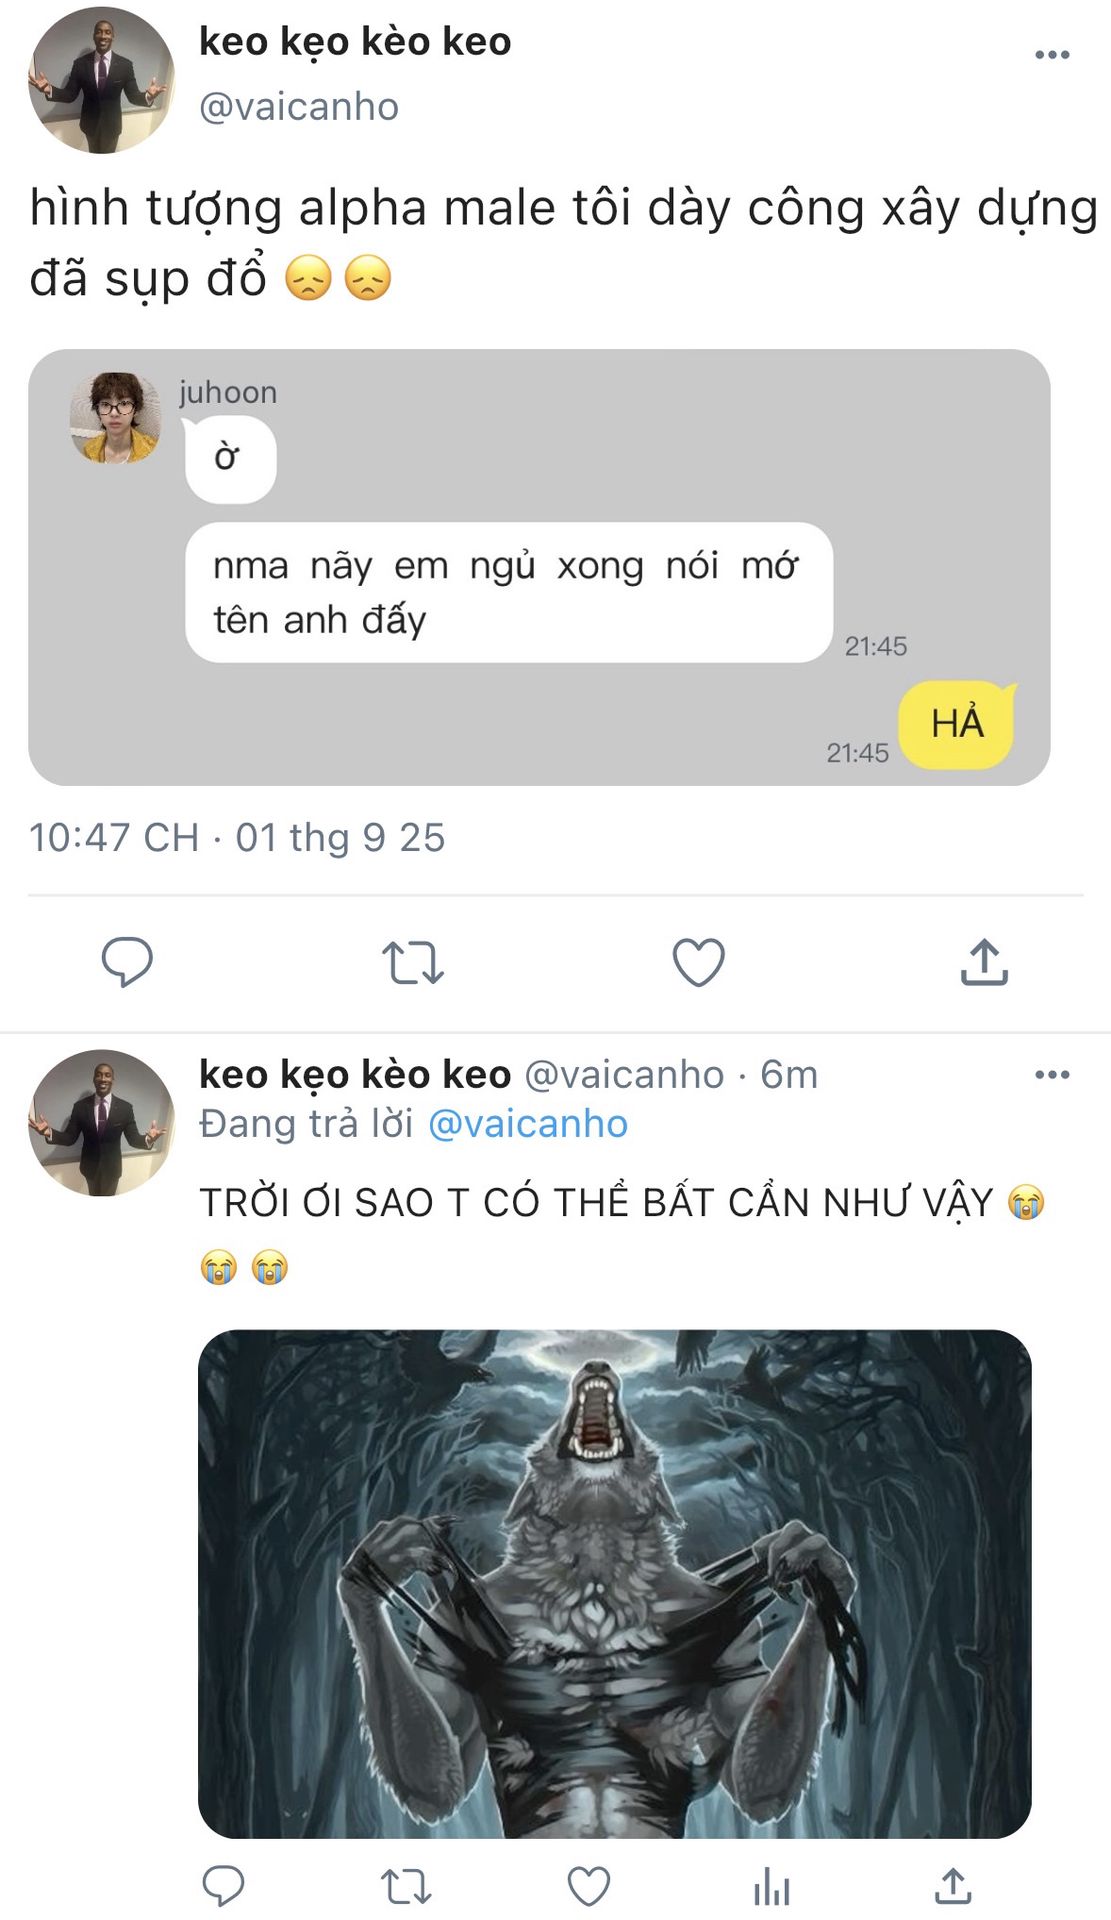Click the blue @vaicanho reply mention link

click(528, 1124)
